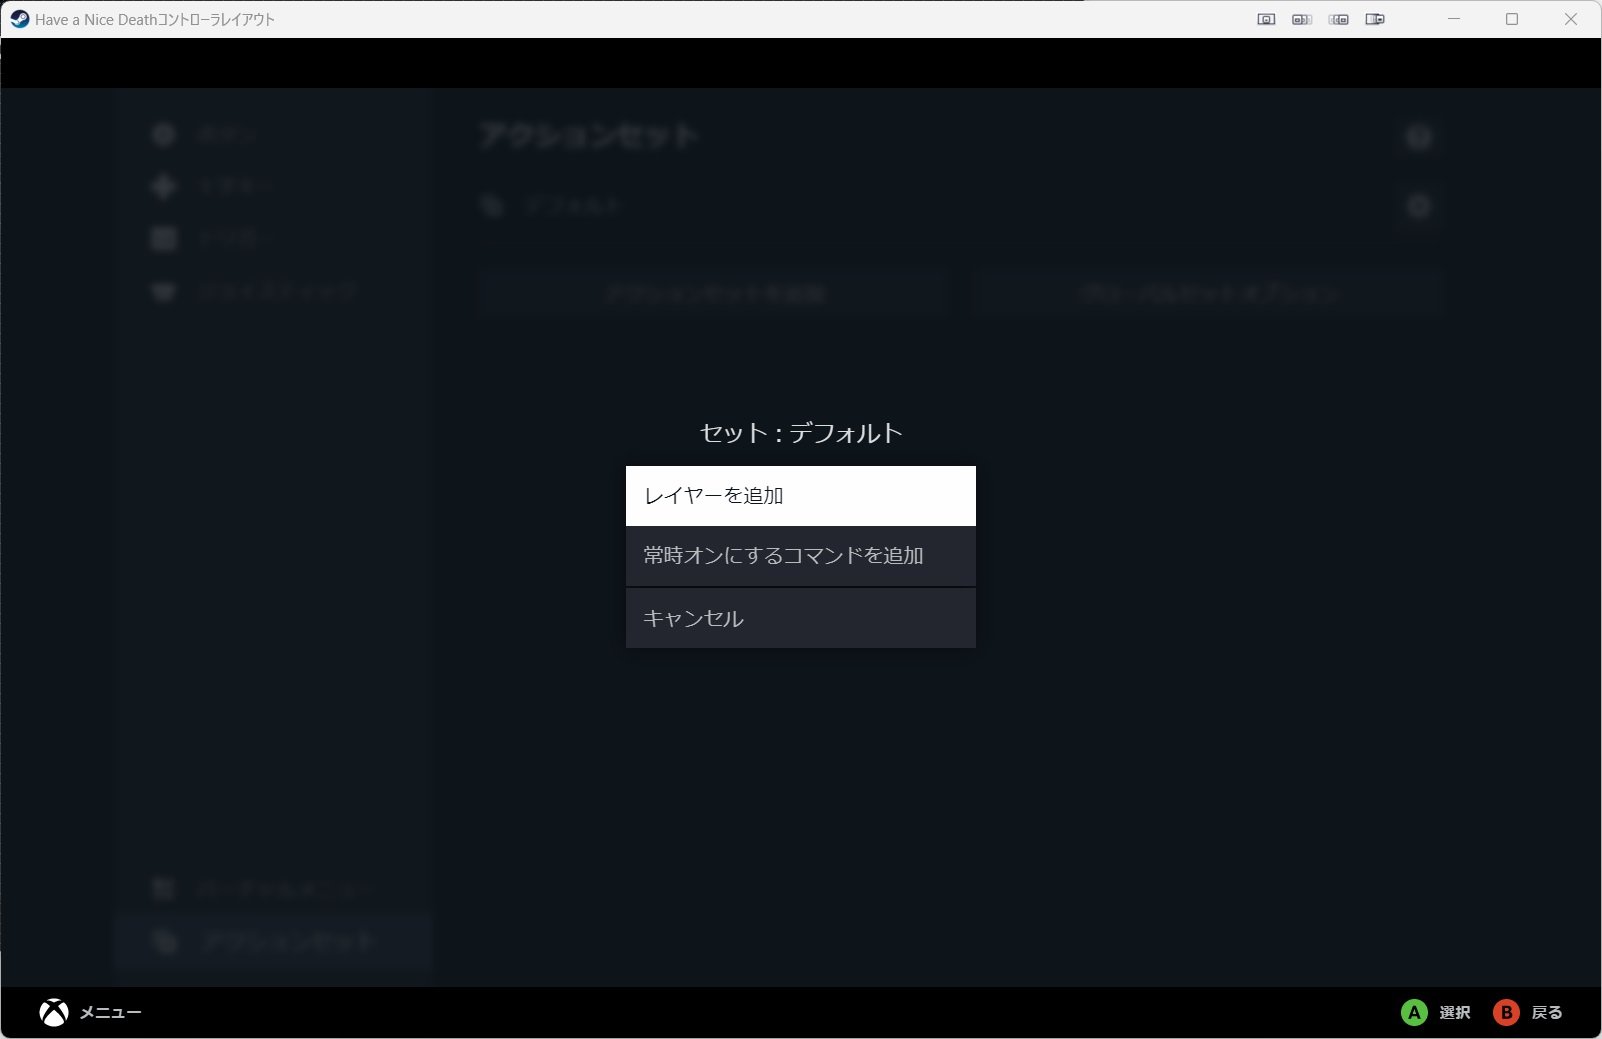The height and width of the screenshot is (1039, 1602).
Task: Click キャンセル to dismiss the dialog
Action: coord(800,618)
